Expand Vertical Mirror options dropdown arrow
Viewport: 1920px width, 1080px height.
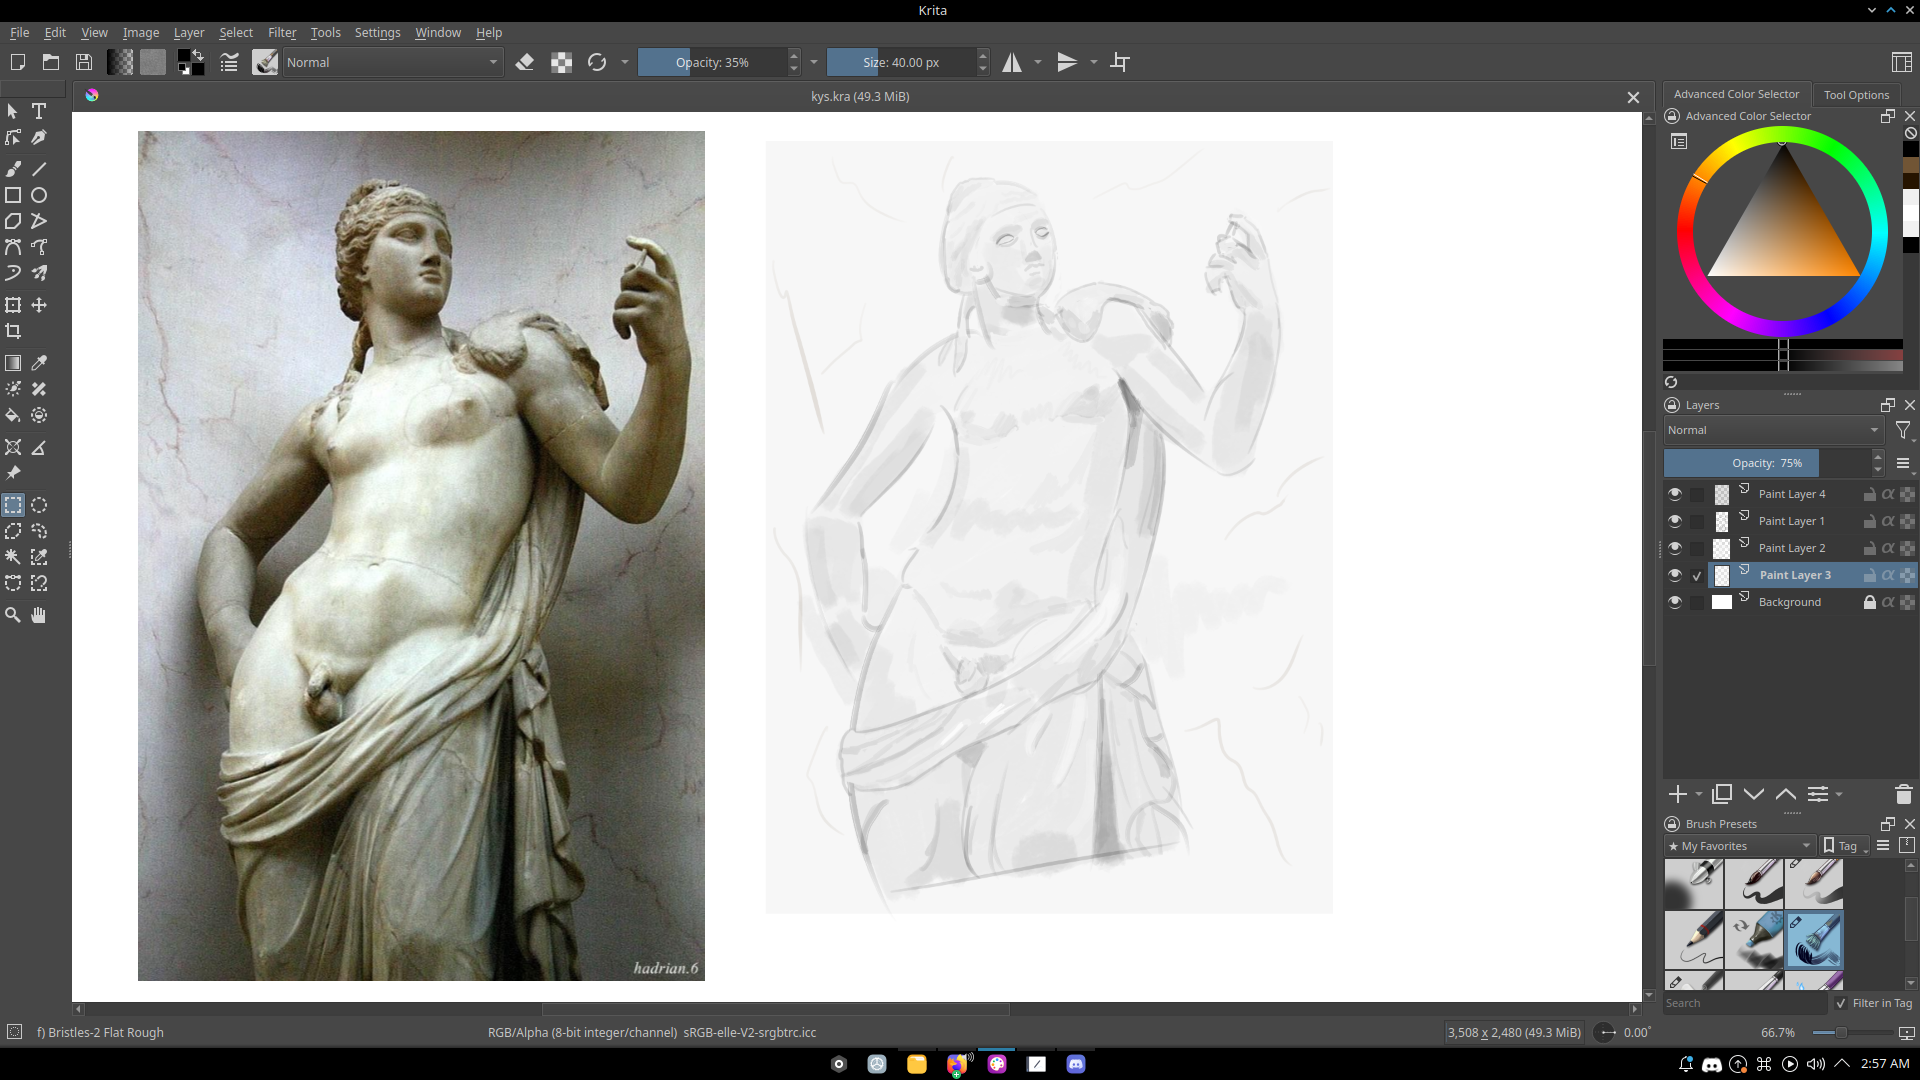point(1093,62)
